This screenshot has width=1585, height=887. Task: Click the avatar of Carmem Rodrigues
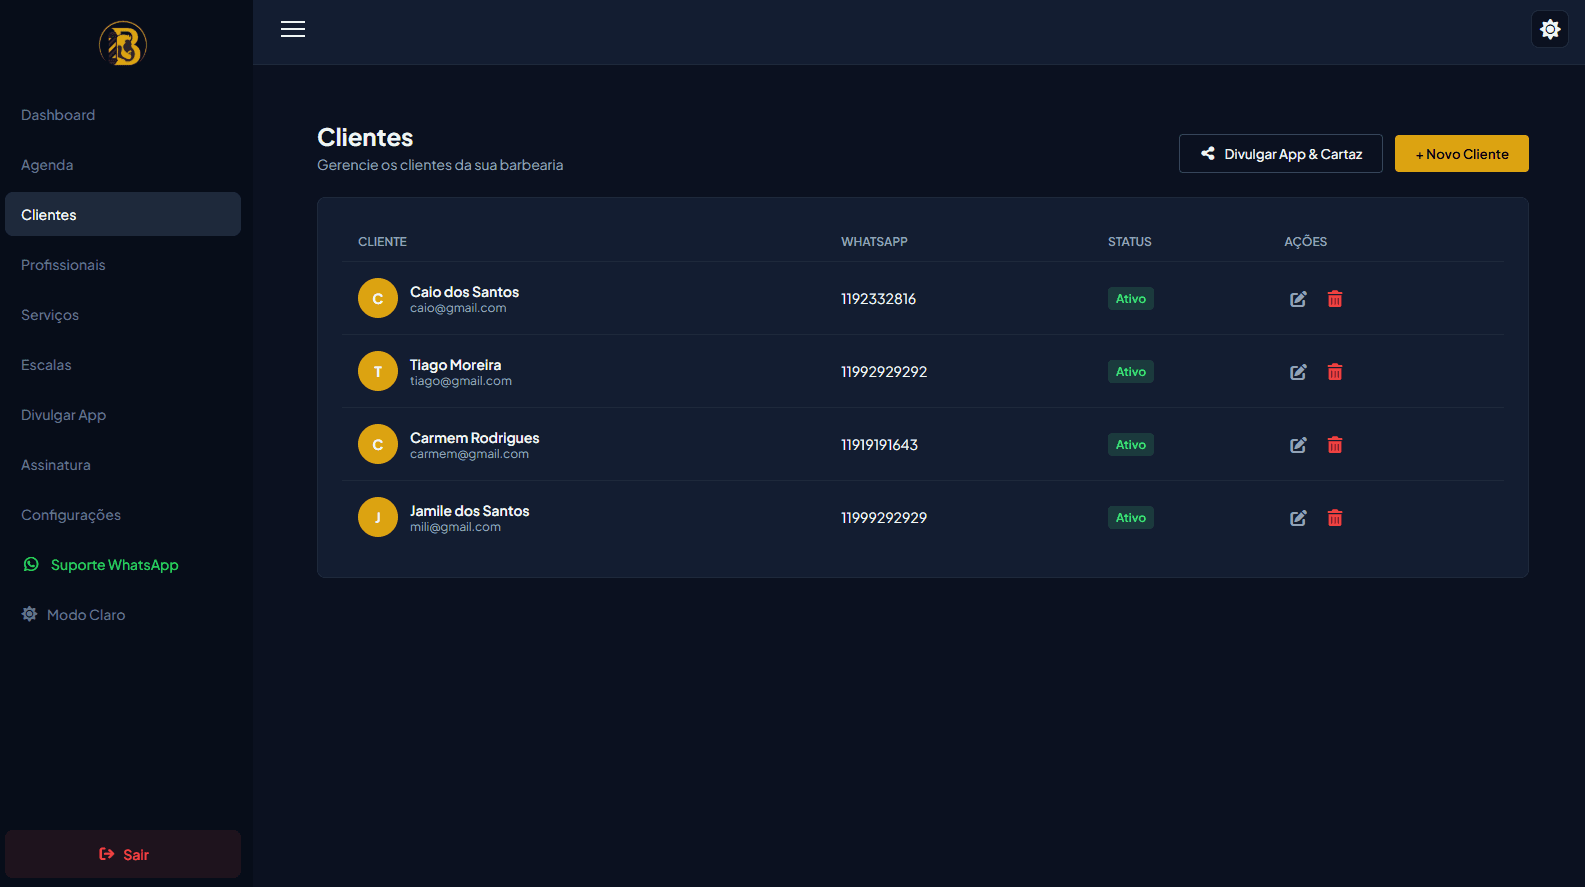(x=378, y=444)
